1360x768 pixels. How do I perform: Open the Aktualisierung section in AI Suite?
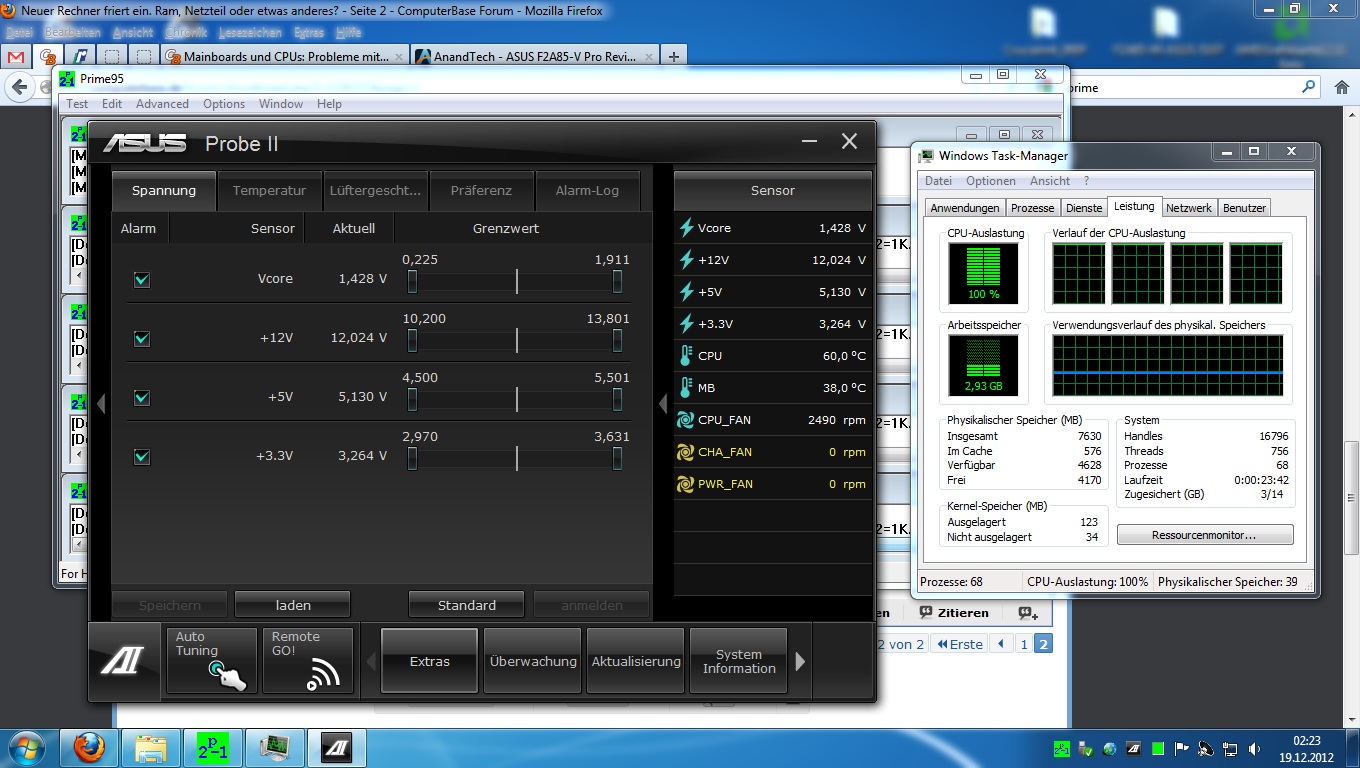[x=636, y=661]
